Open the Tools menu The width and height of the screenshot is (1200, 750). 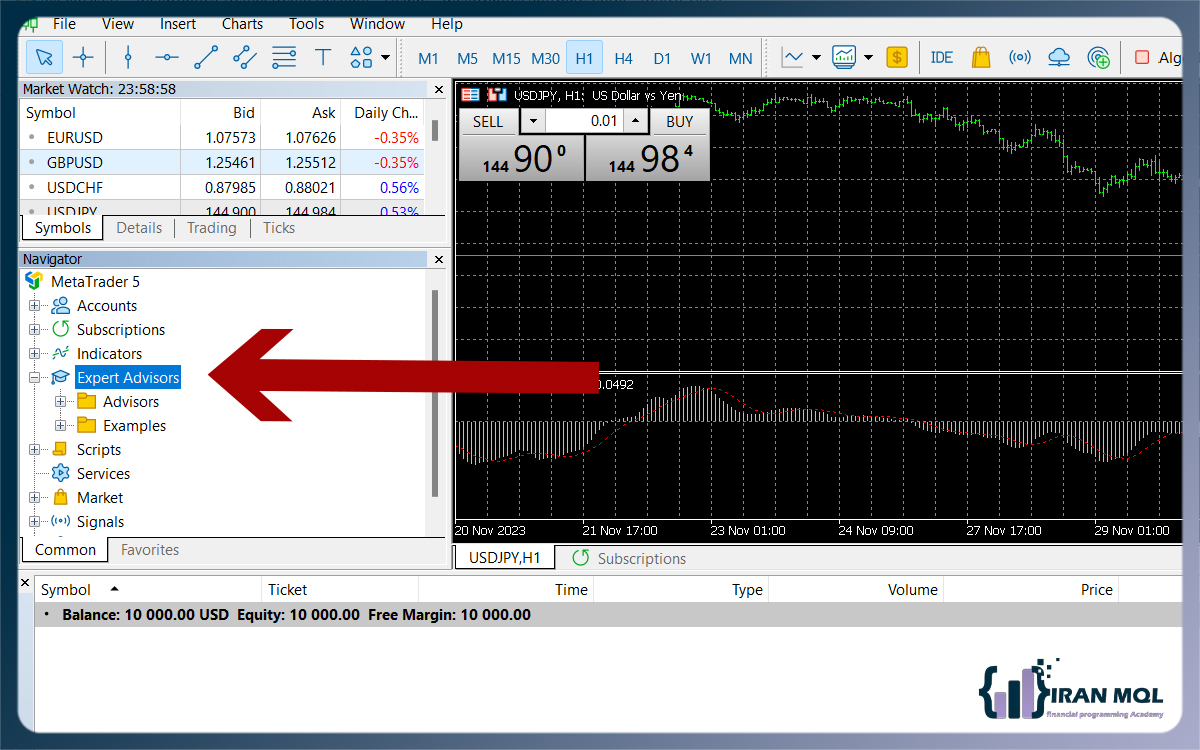[x=307, y=23]
